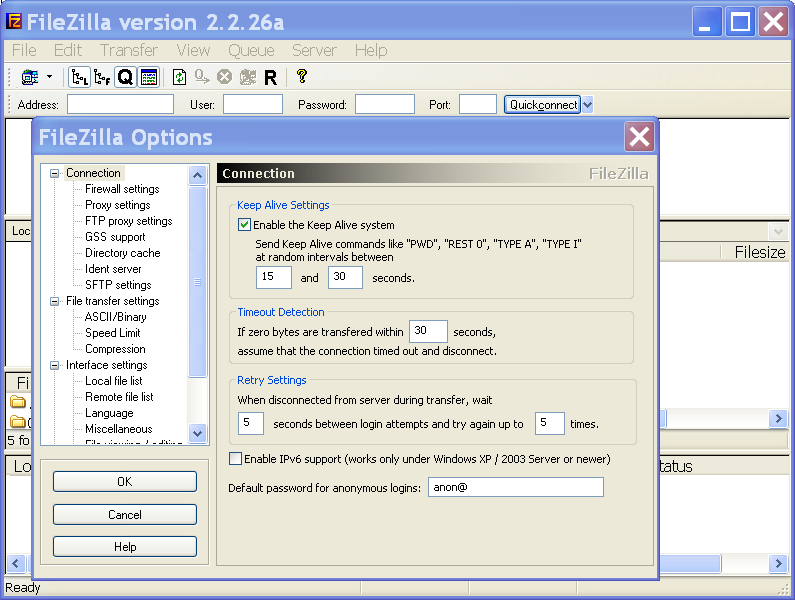
Task: Toggle the message log view icon
Action: pos(149,77)
